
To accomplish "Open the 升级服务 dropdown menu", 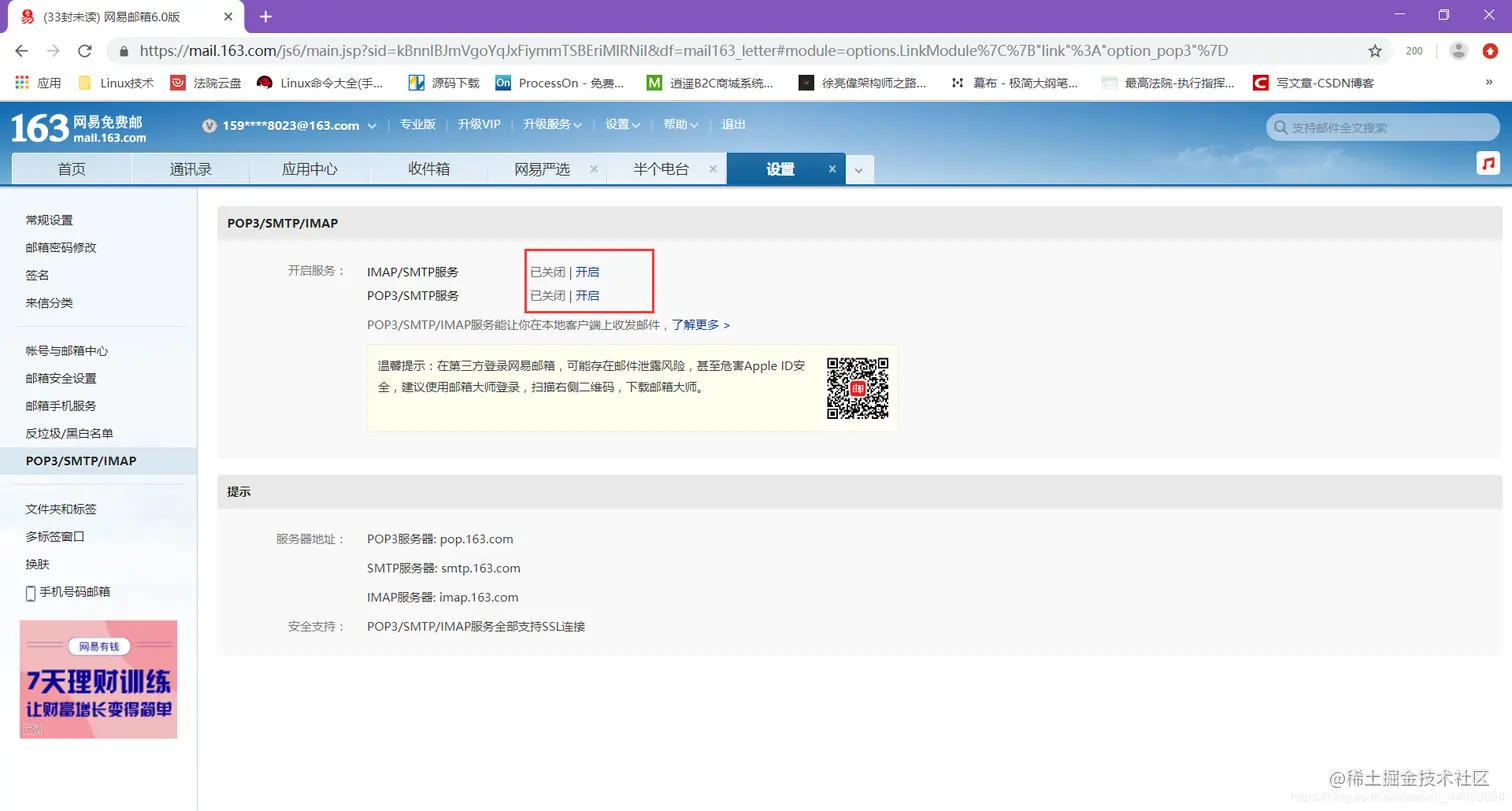I will click(x=553, y=125).
